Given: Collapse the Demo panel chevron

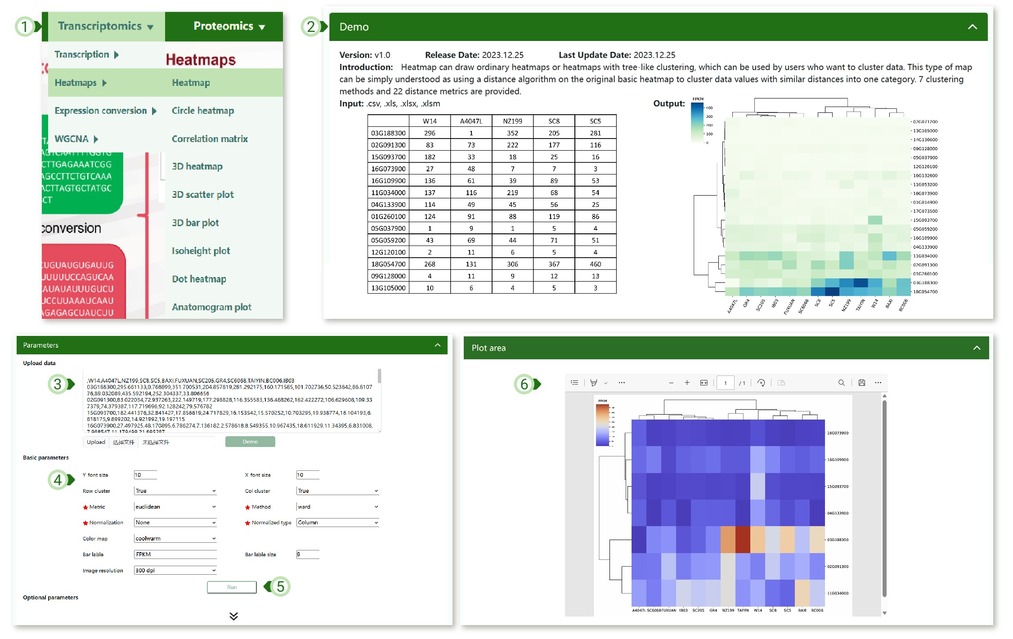Looking at the screenshot, I should [972, 27].
